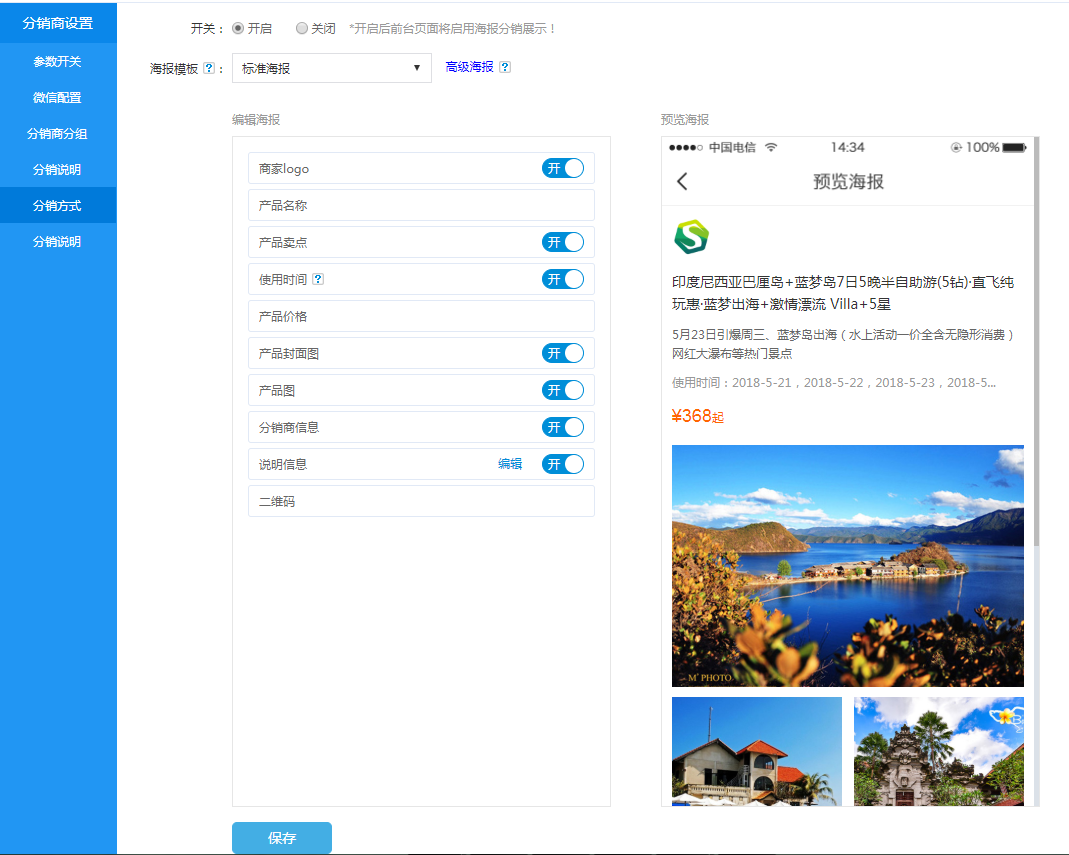Click 编辑 link in 说明信息 row

click(510, 464)
